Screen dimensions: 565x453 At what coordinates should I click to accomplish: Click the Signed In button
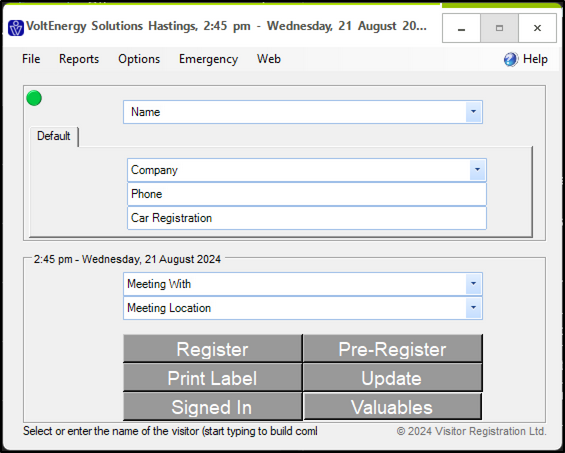pos(213,407)
